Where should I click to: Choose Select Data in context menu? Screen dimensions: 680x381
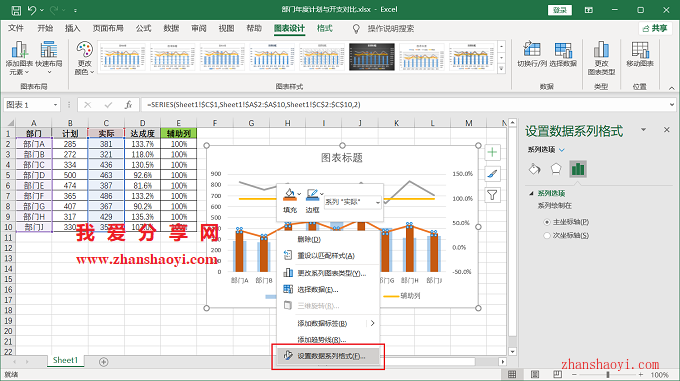click(x=328, y=290)
